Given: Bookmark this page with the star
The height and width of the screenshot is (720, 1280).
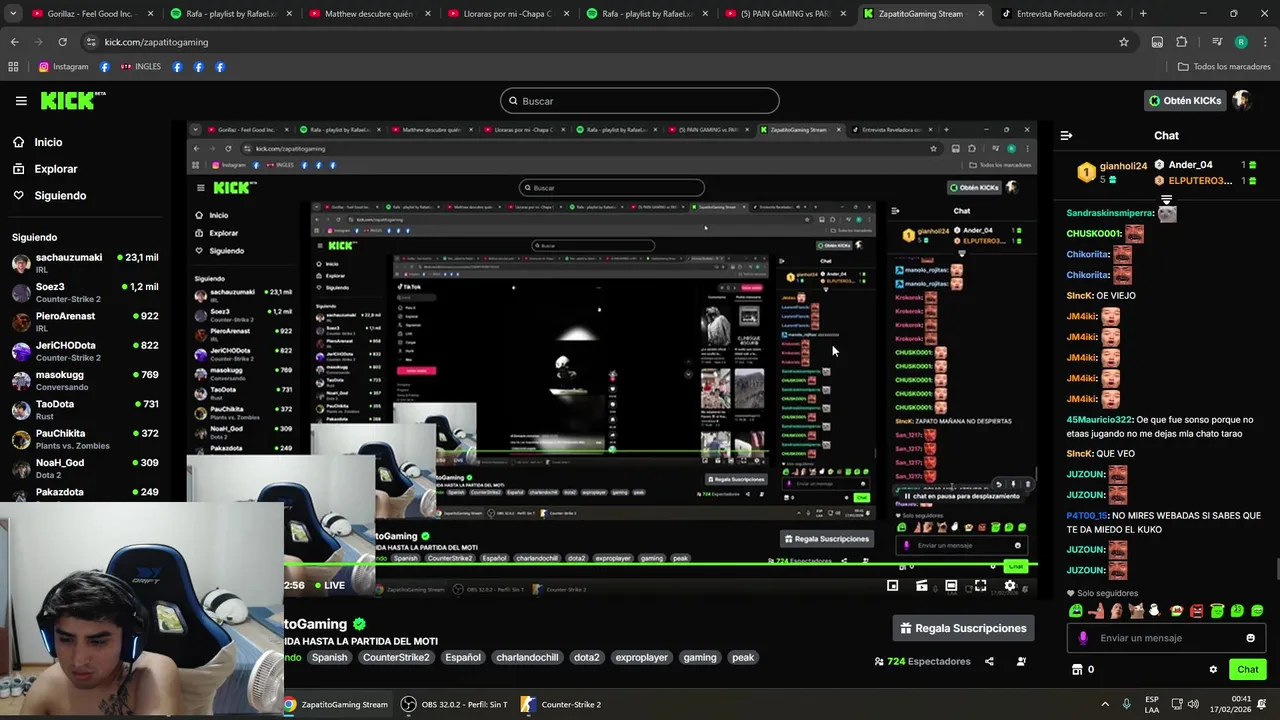Looking at the screenshot, I should pos(1124,42).
